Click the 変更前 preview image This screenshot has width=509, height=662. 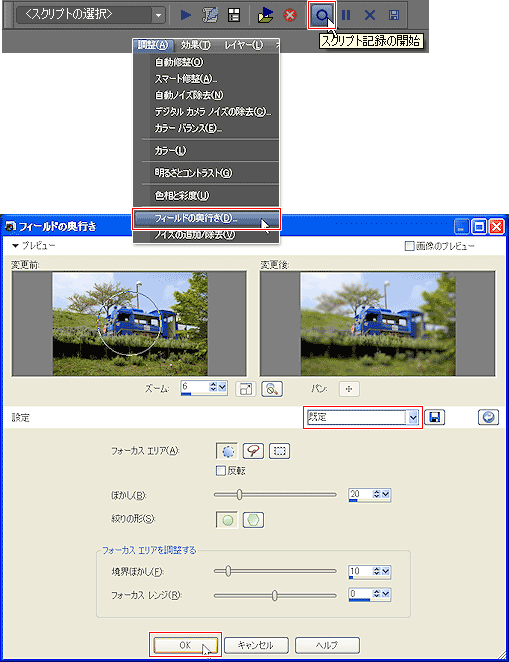[x=130, y=324]
